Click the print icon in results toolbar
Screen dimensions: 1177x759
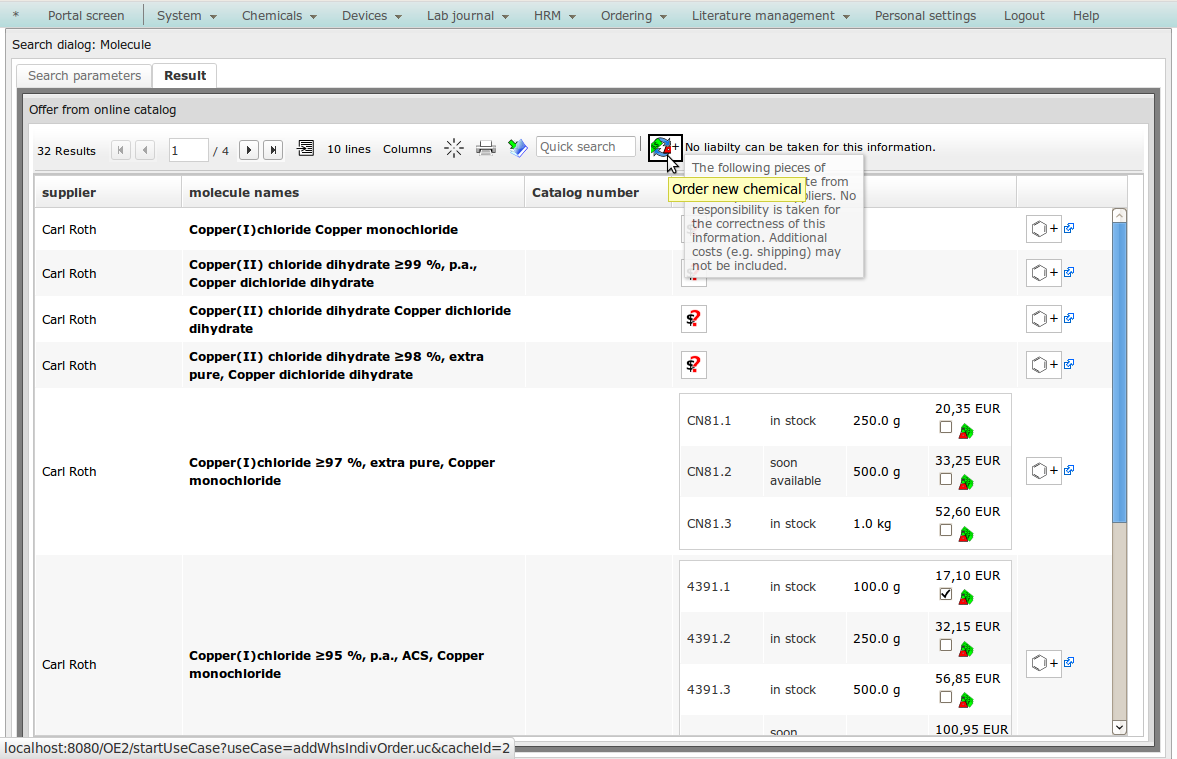click(486, 149)
